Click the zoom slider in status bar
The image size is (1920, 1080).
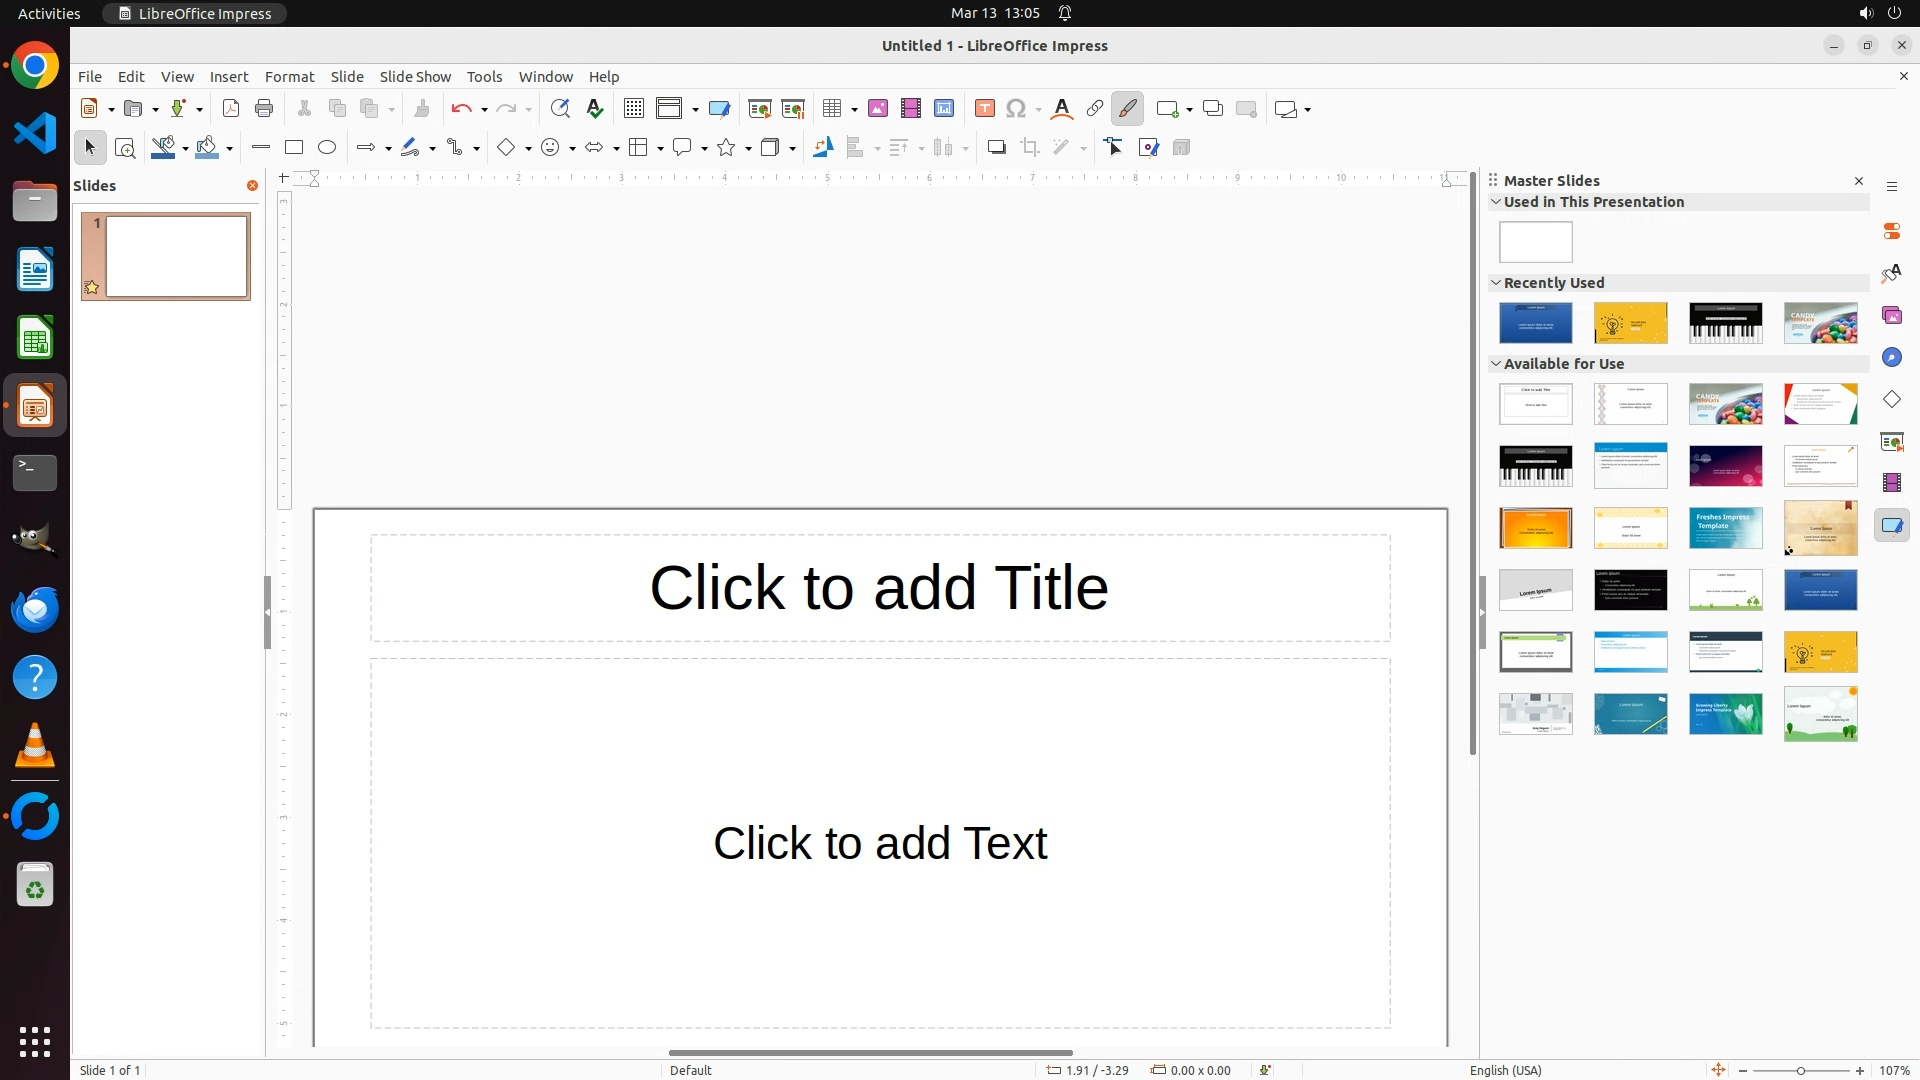coord(1801,1070)
